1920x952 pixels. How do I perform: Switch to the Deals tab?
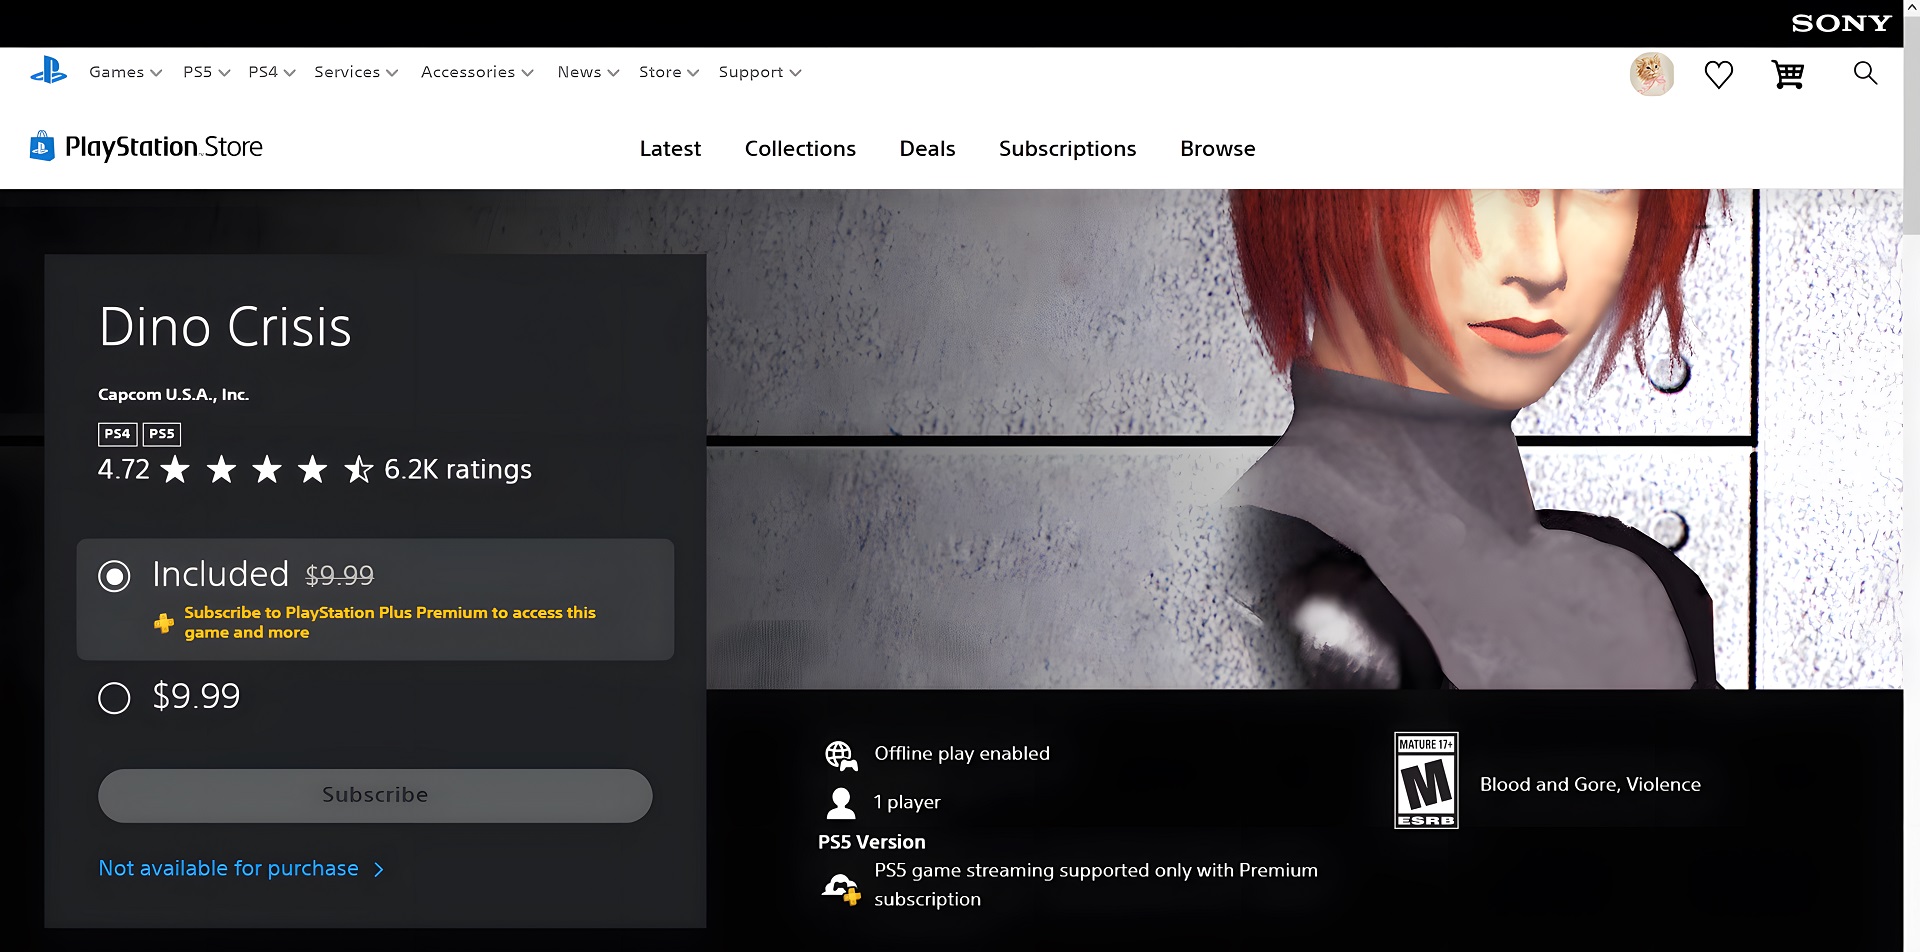click(927, 149)
